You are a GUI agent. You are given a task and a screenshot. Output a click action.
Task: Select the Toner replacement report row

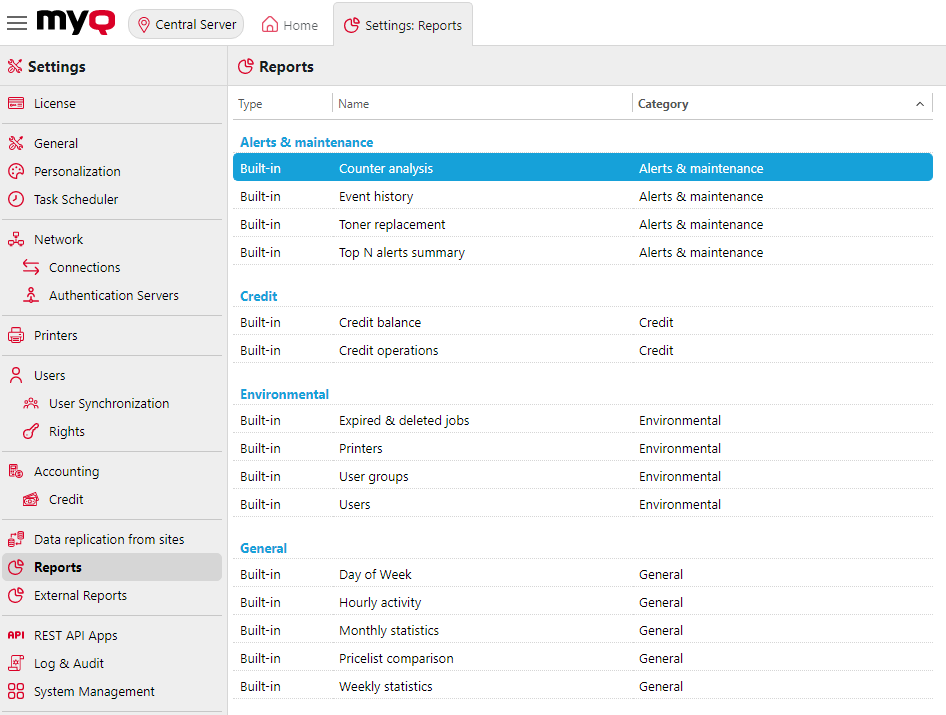pyautogui.click(x=392, y=225)
